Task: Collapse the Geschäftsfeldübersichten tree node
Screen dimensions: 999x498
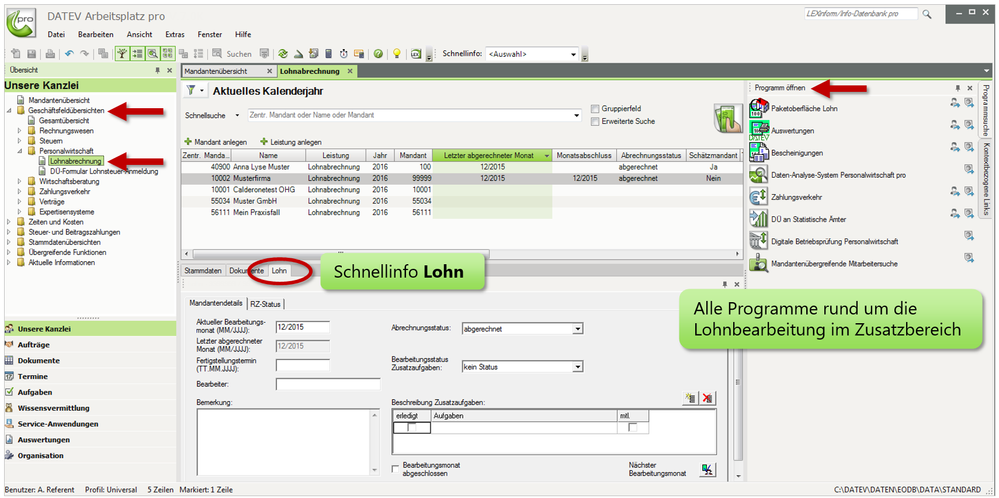Action: [x=9, y=110]
